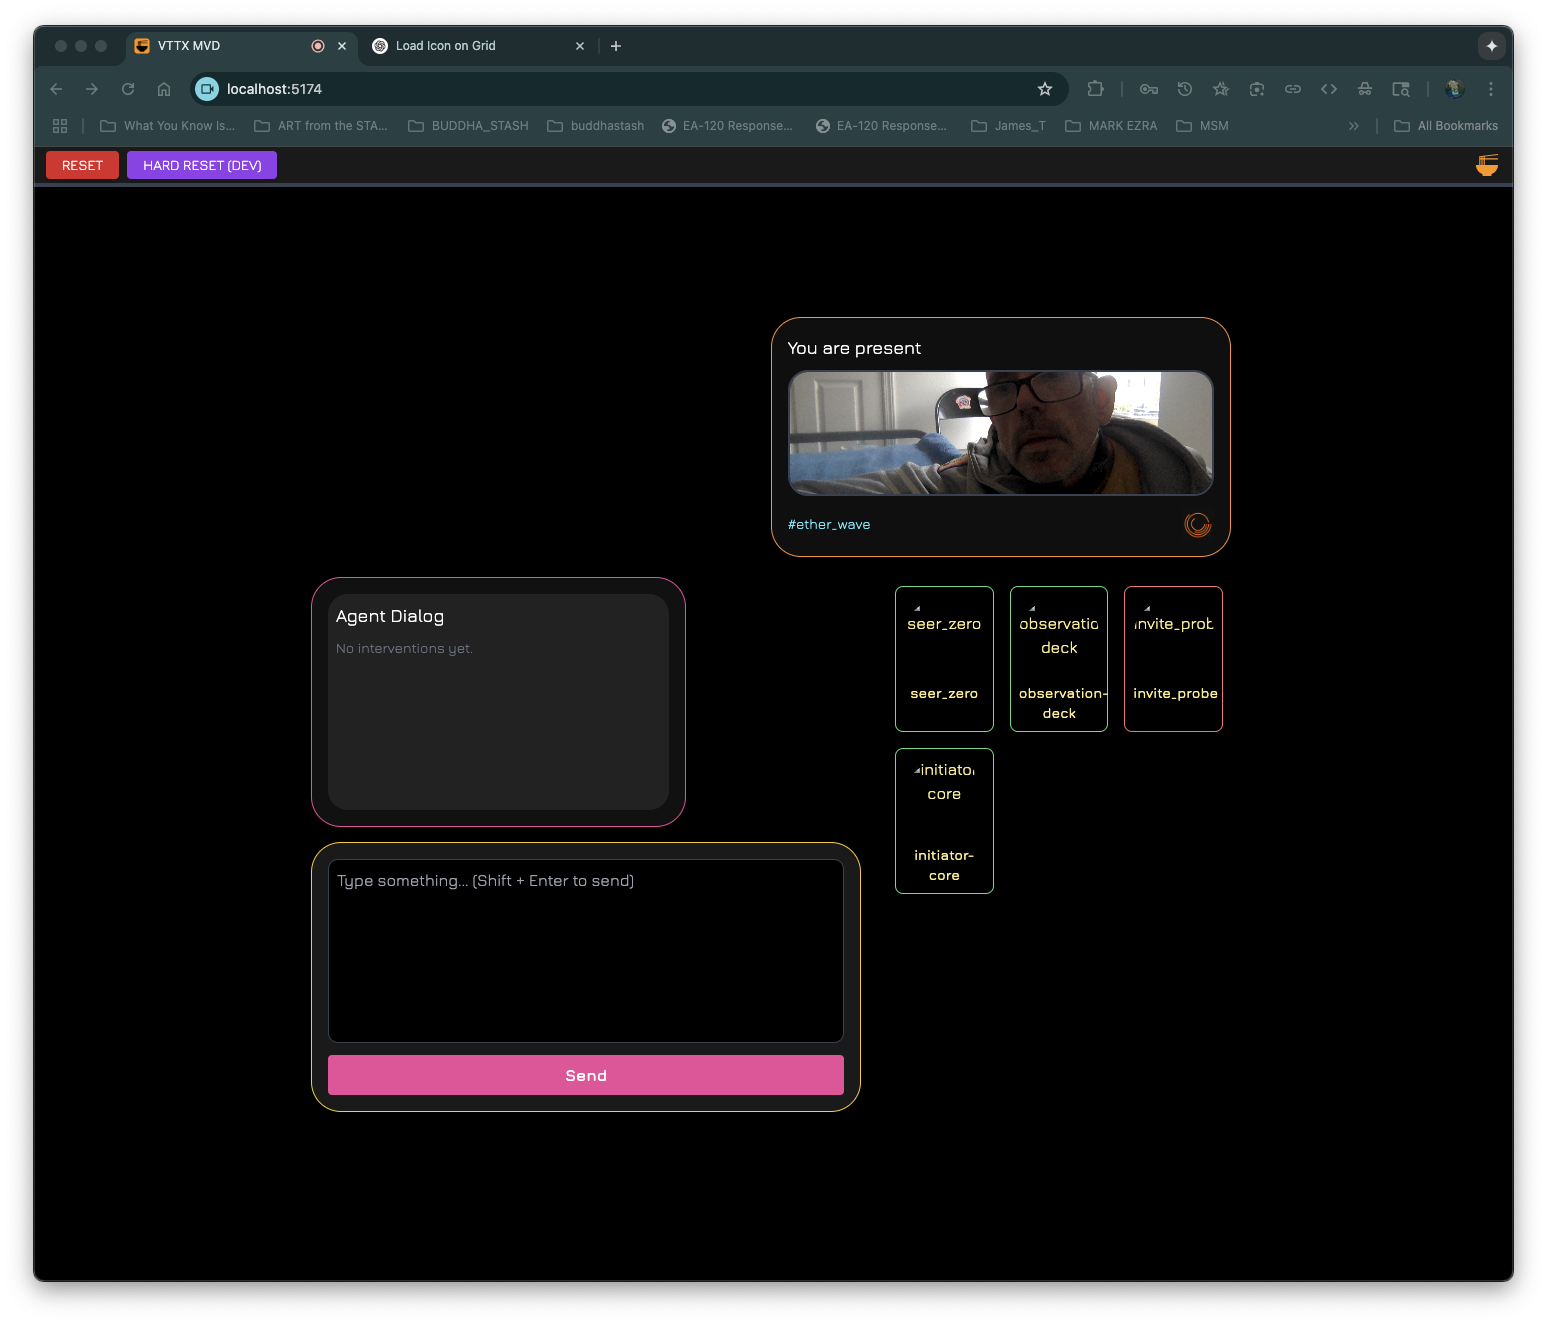Click the orange bowl icon in app header

tap(1487, 165)
